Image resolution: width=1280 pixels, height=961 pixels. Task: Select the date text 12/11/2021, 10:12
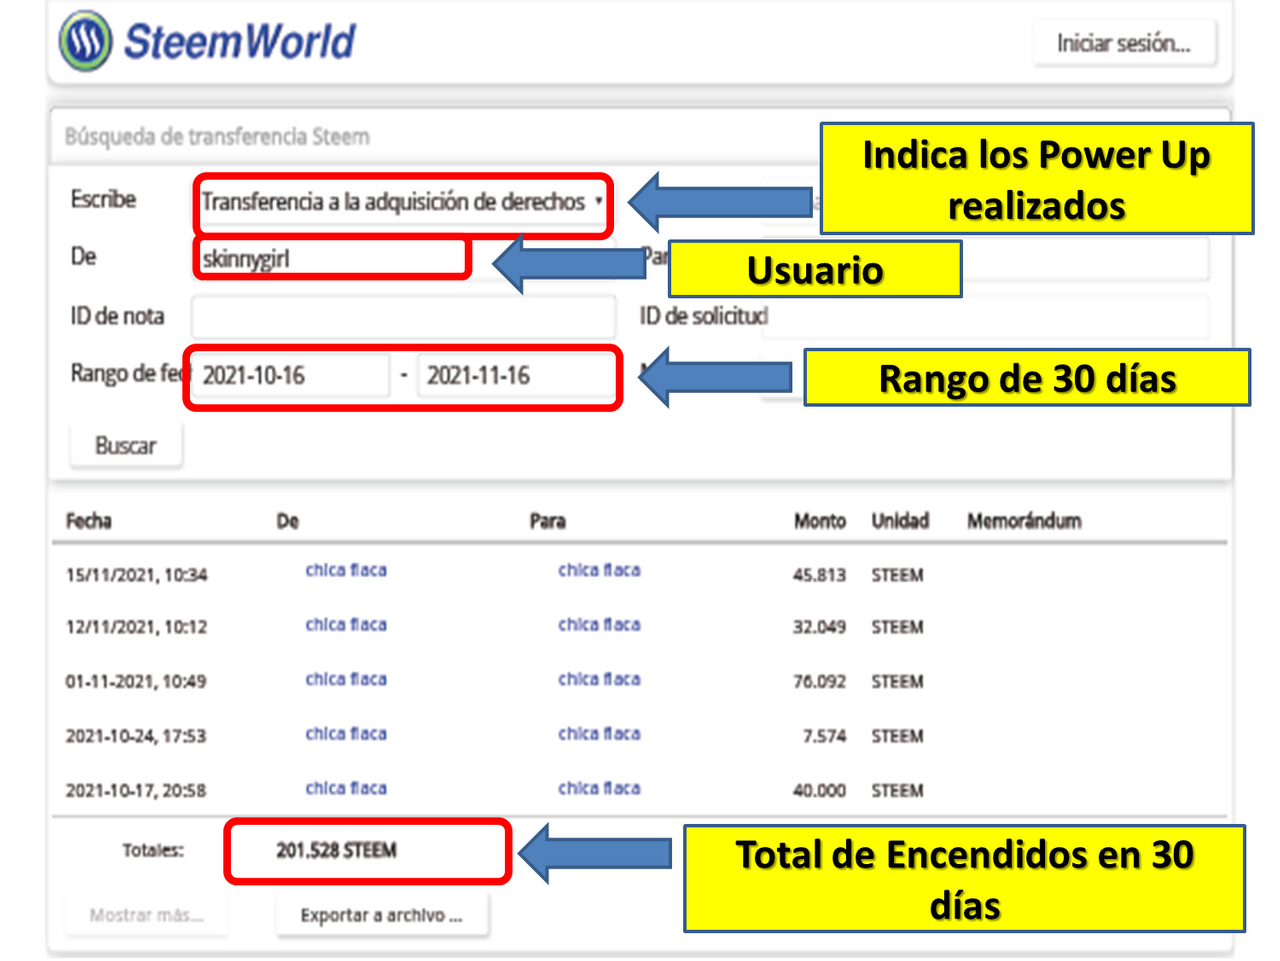137,627
